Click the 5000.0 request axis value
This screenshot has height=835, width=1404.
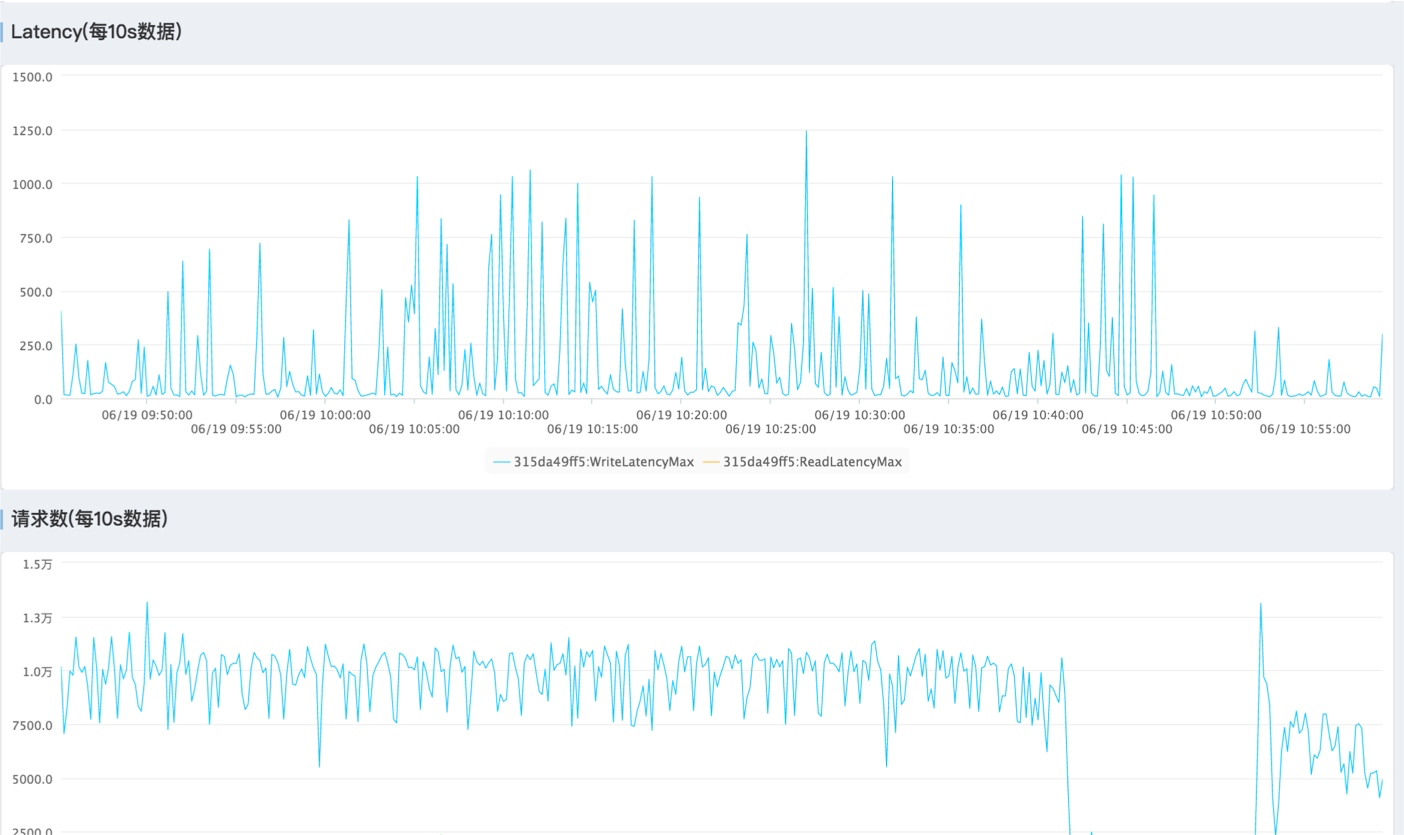pos(33,779)
